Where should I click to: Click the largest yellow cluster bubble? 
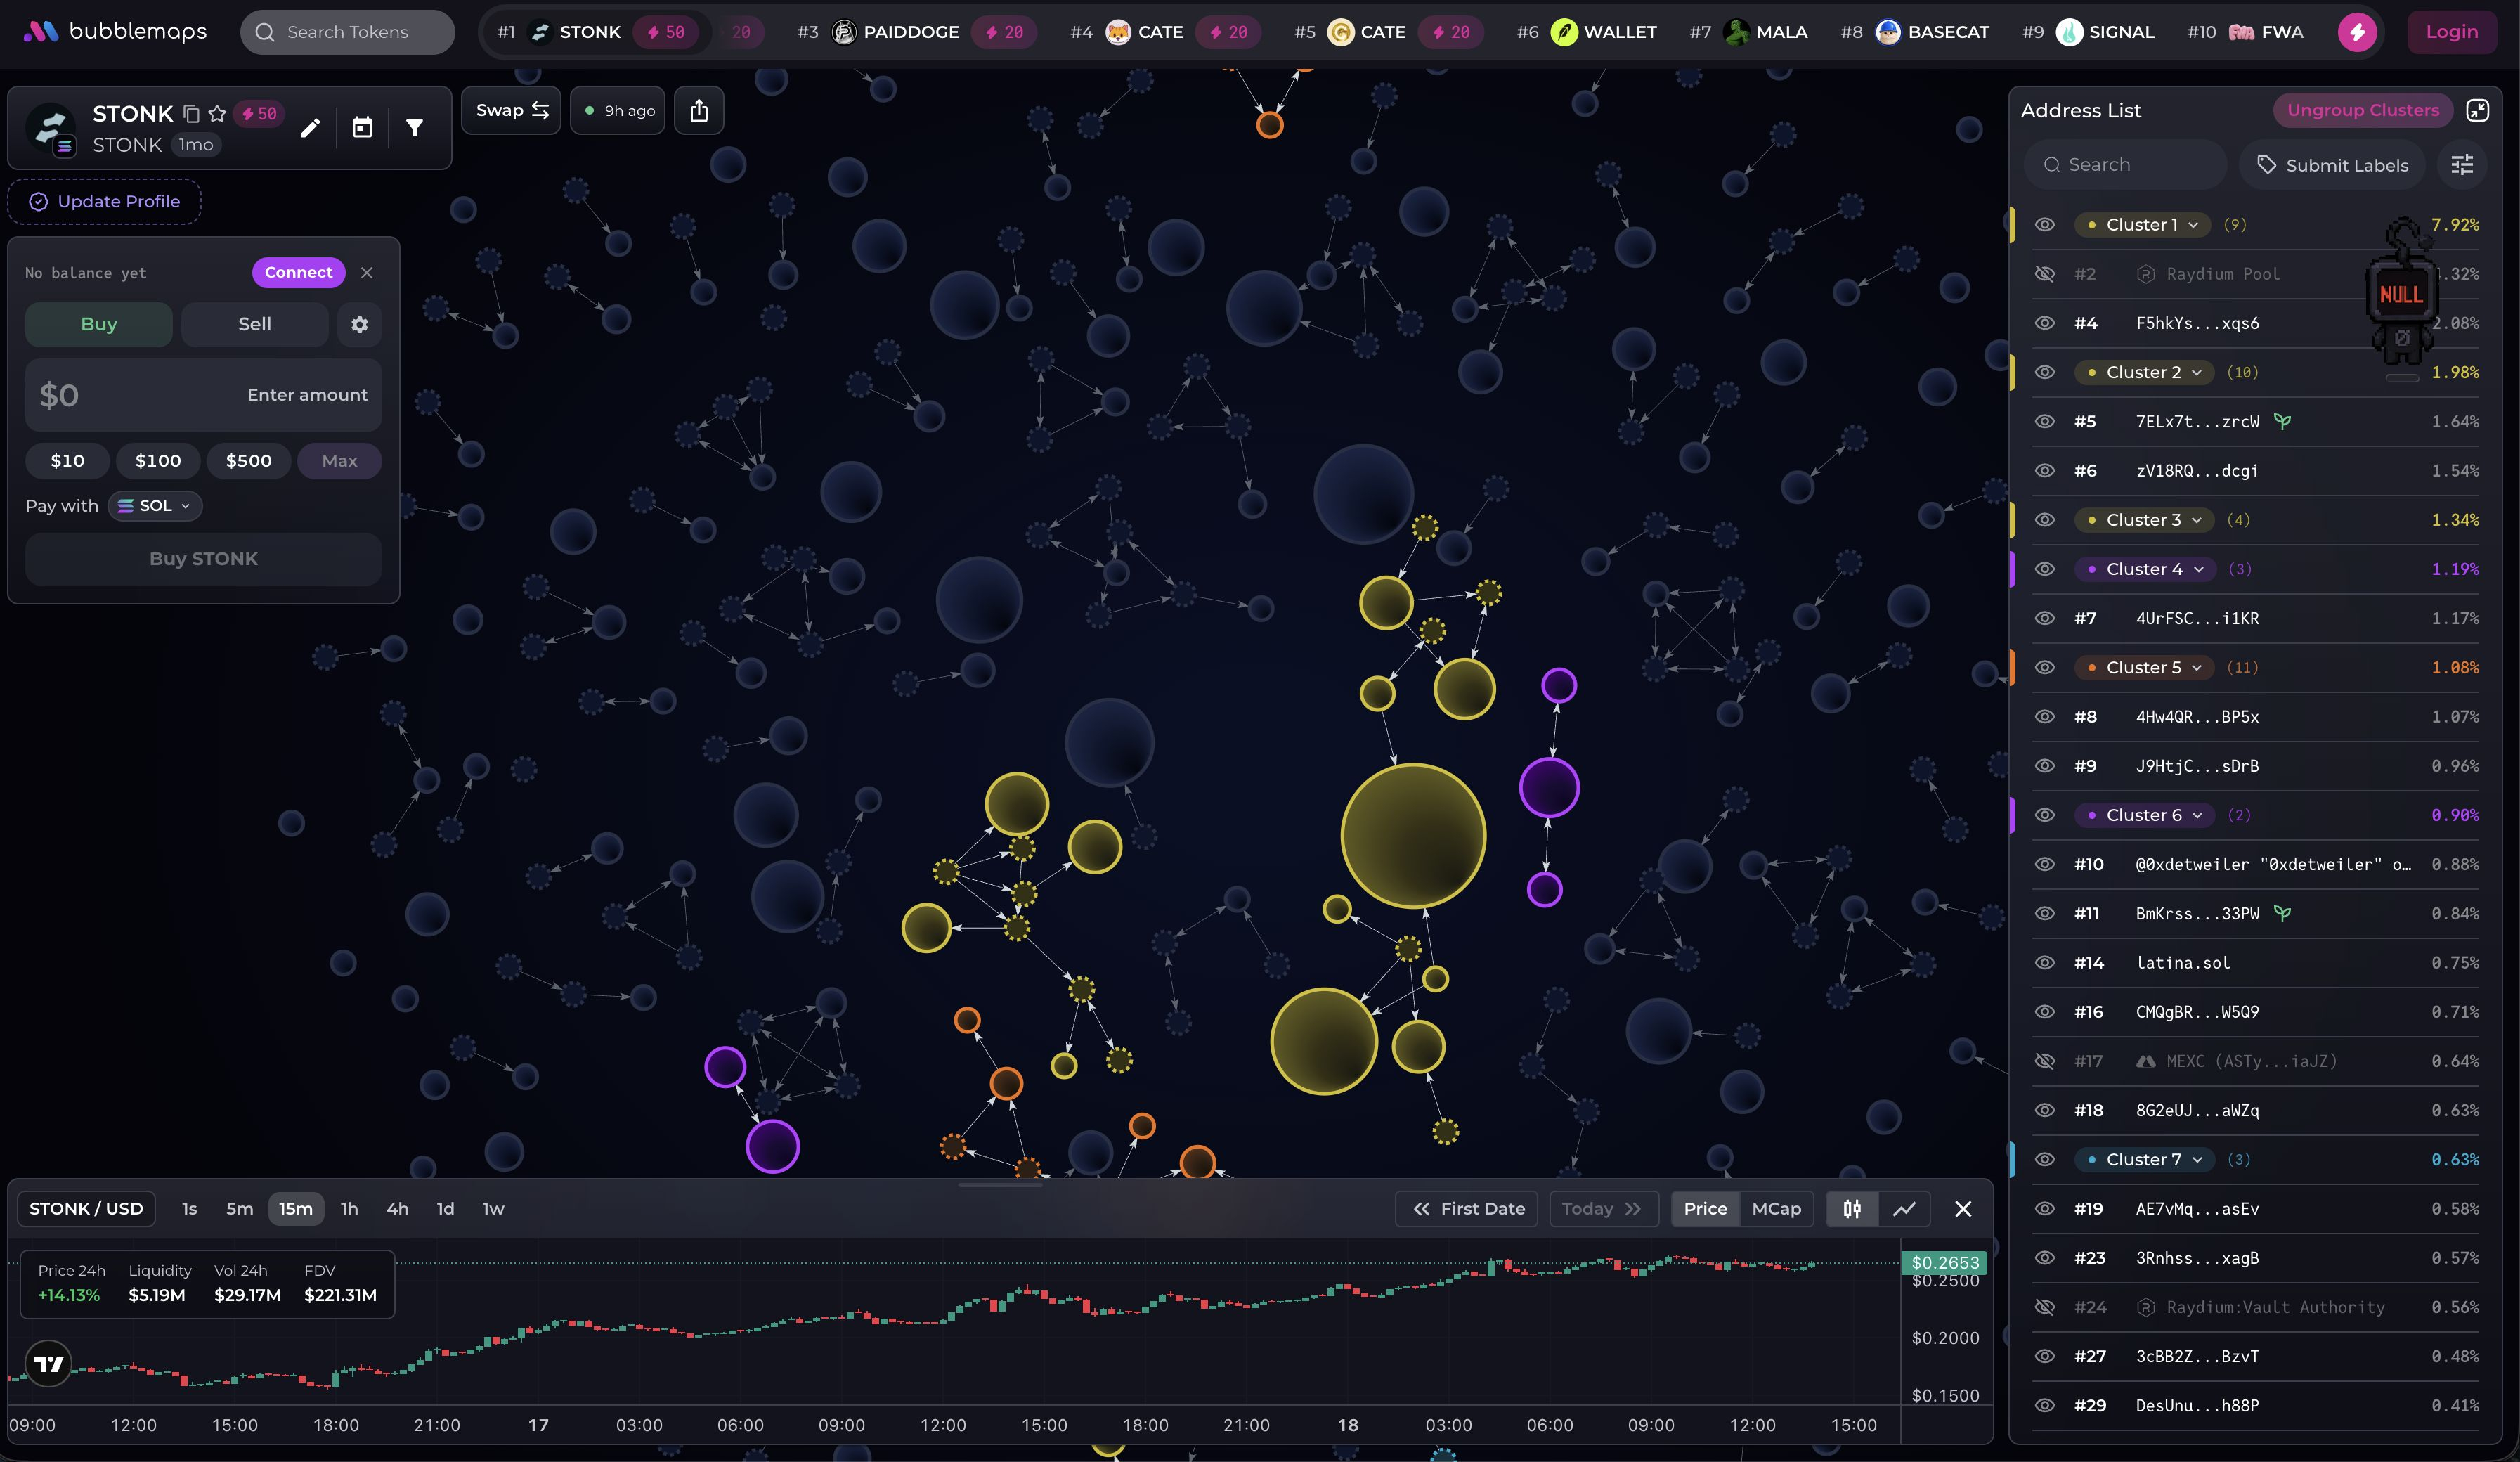click(1413, 836)
